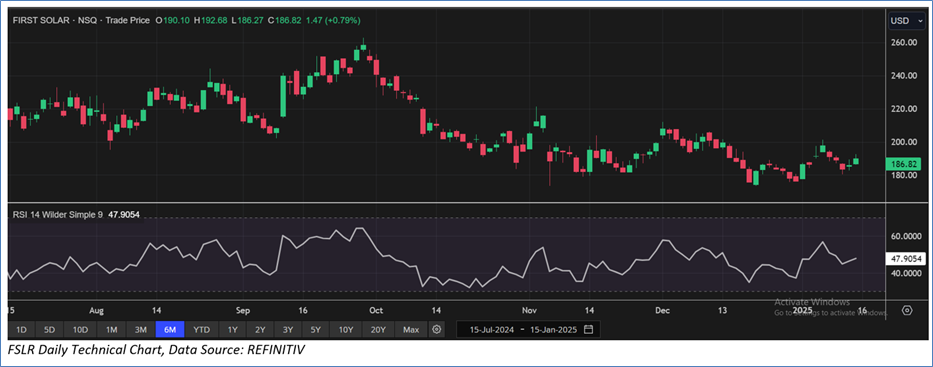Screen dimensions: 933x367
Task: Click the 260.00 price axis label
Action: [903, 43]
